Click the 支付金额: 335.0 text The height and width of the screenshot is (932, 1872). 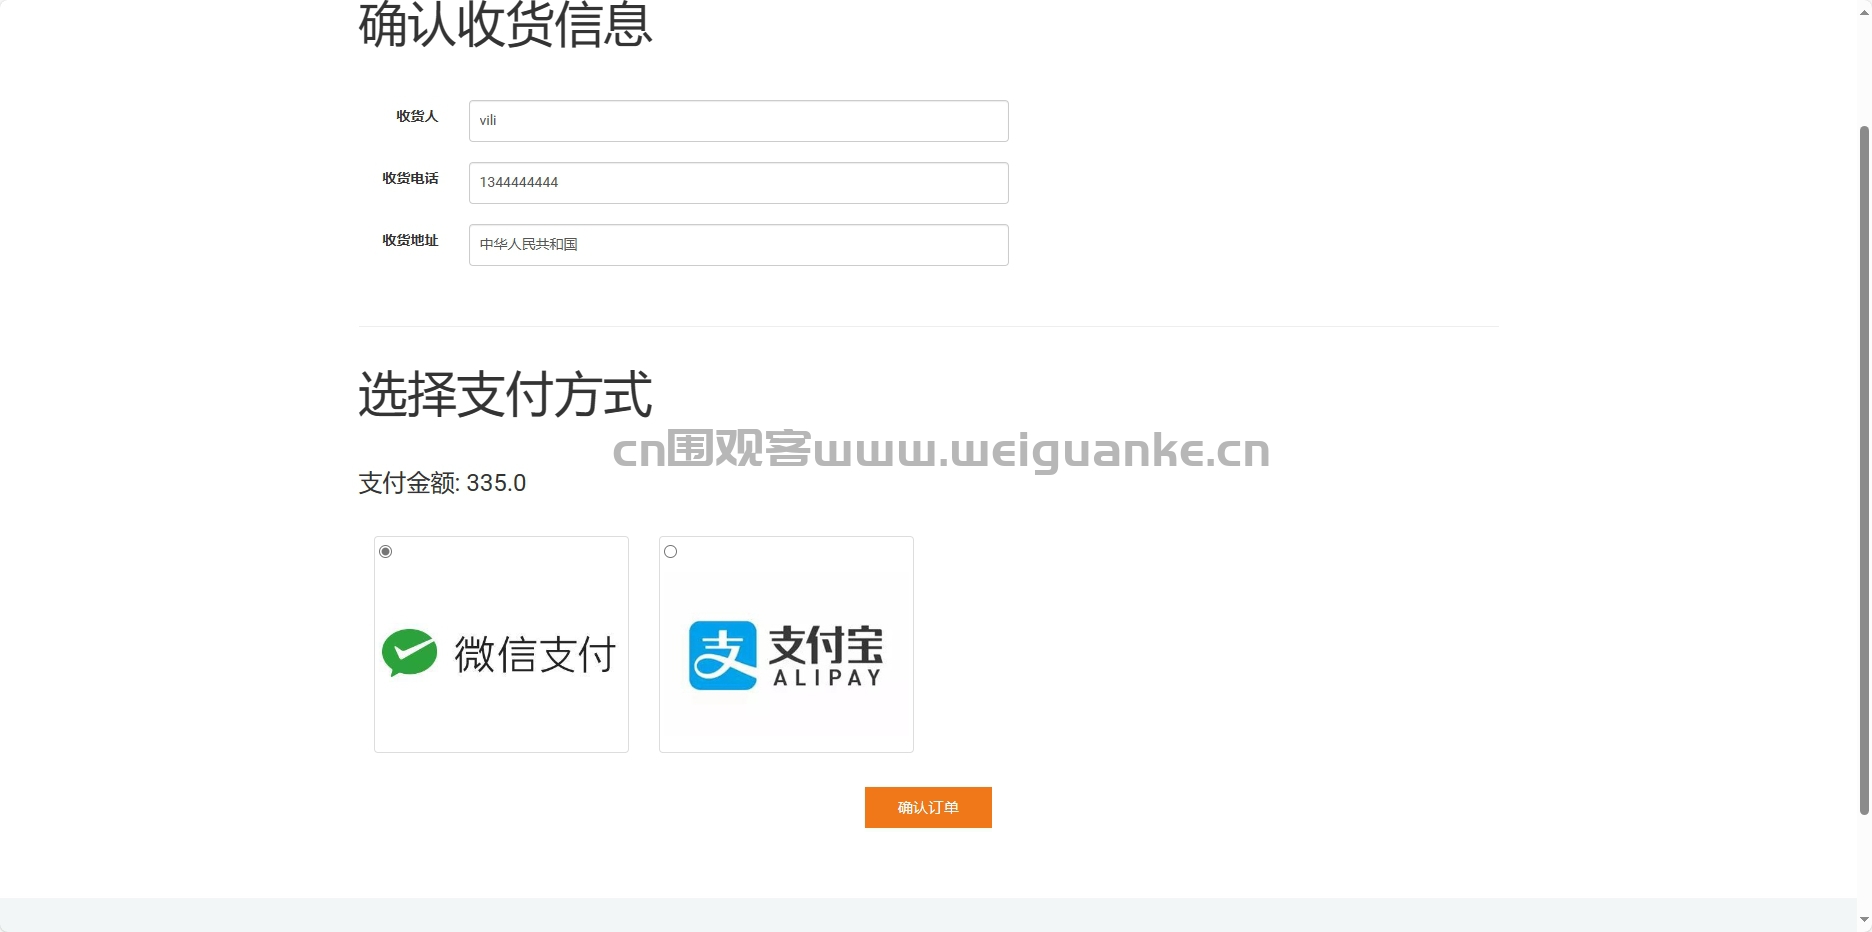(x=442, y=483)
